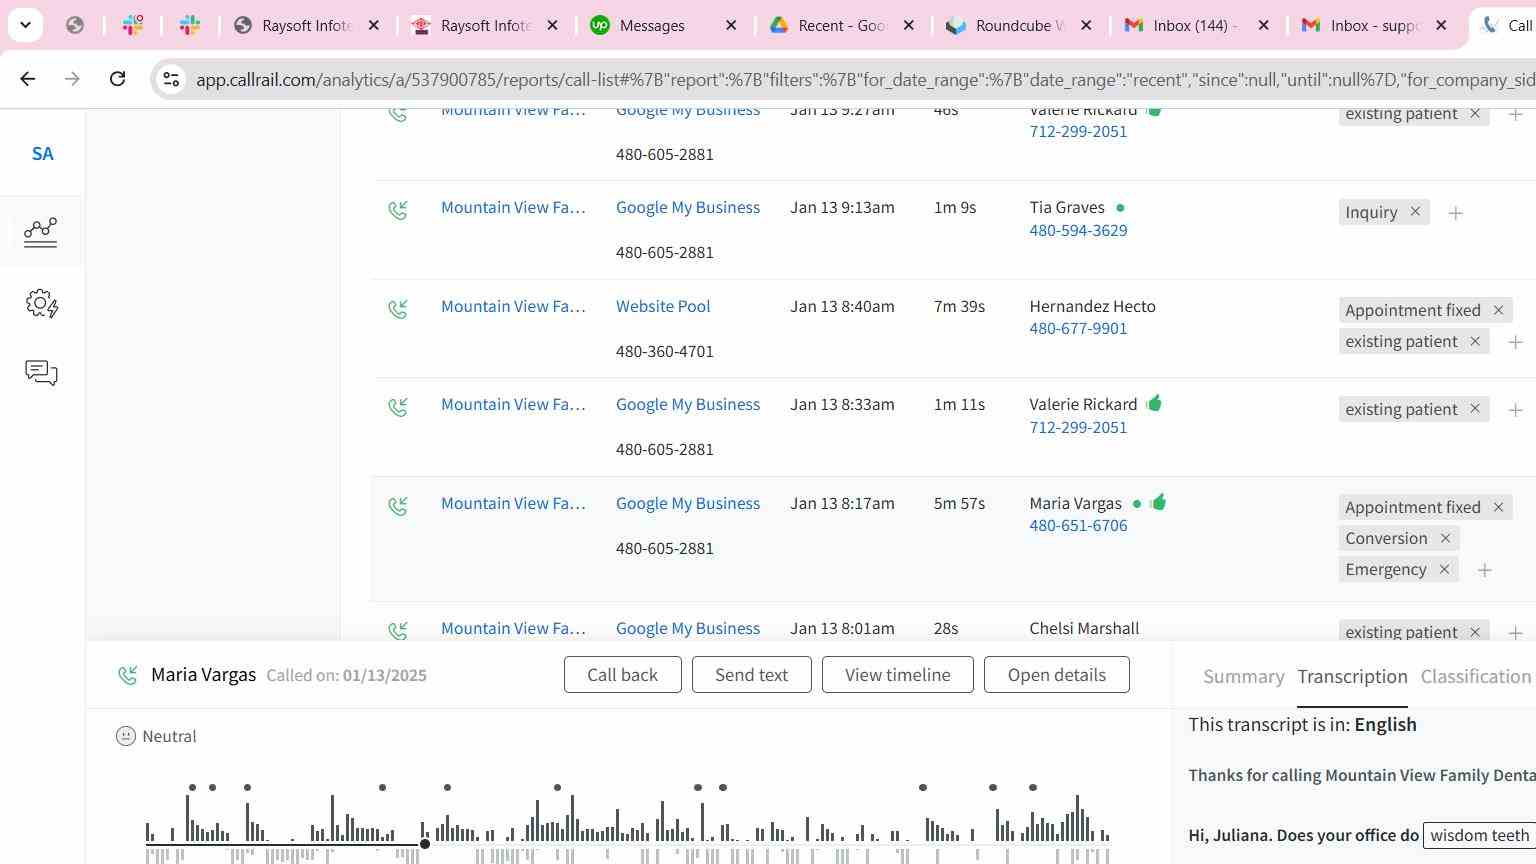Click the Call back button
The height and width of the screenshot is (864, 1536).
(623, 675)
